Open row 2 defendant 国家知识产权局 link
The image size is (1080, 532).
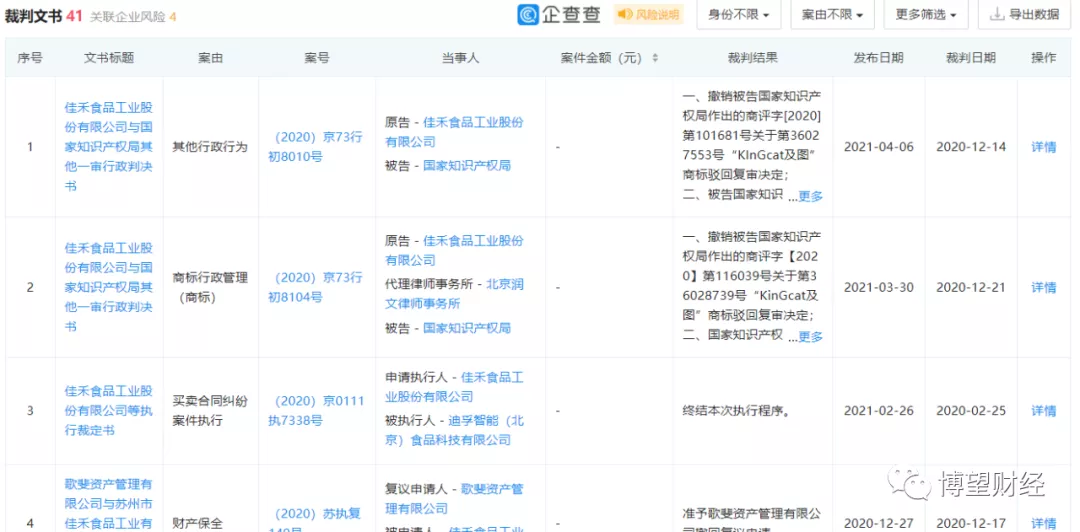point(467,328)
